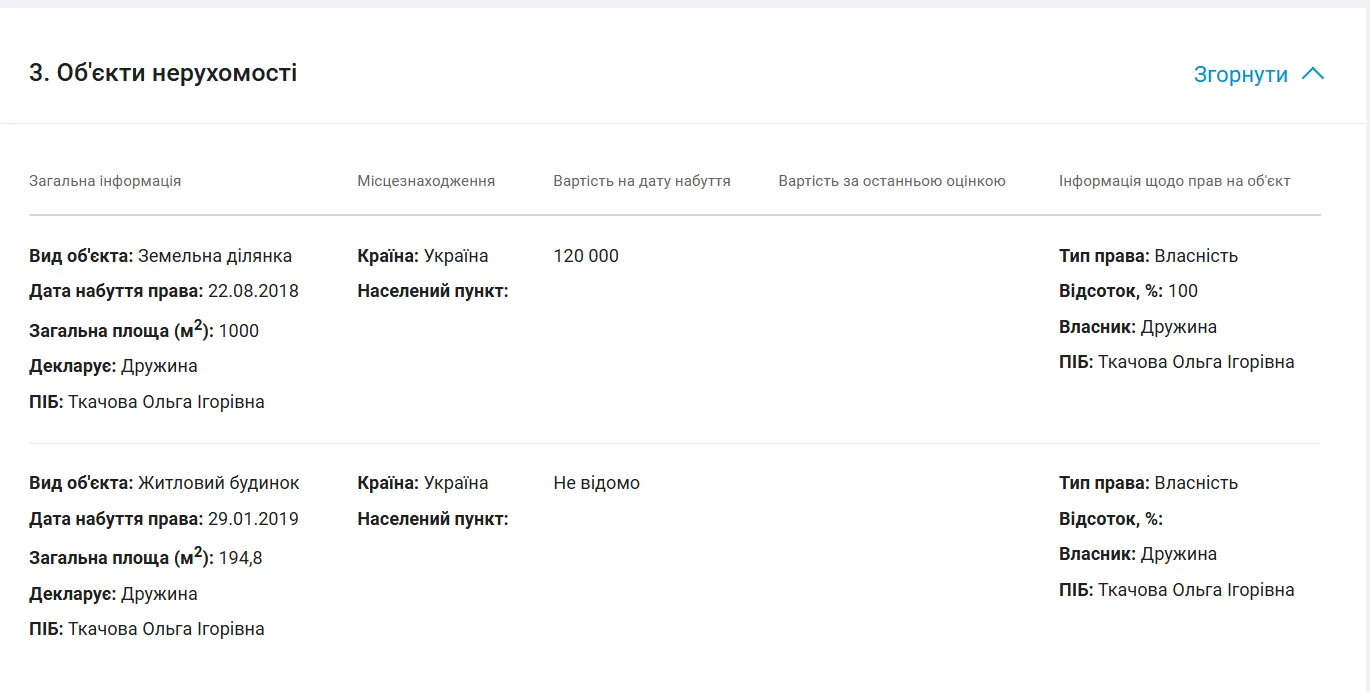Viewport: 1370px width, 692px height.
Task: Click the Інформація щодо прав на об'єкт header
Action: [1175, 181]
